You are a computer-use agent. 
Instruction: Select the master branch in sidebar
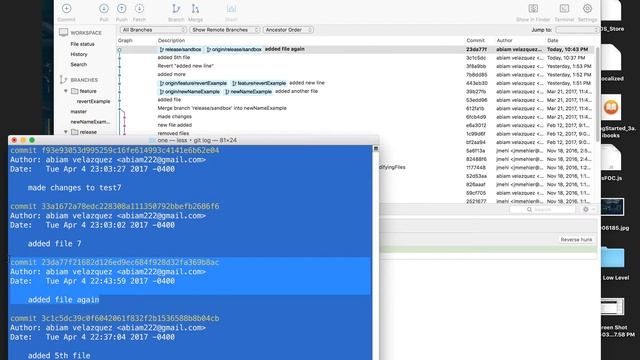[78, 111]
